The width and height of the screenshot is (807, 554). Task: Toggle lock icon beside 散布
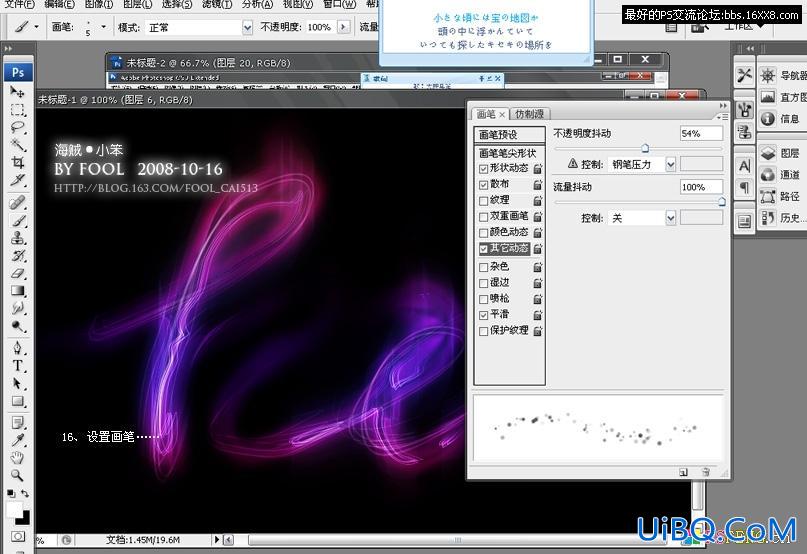pyautogui.click(x=538, y=184)
